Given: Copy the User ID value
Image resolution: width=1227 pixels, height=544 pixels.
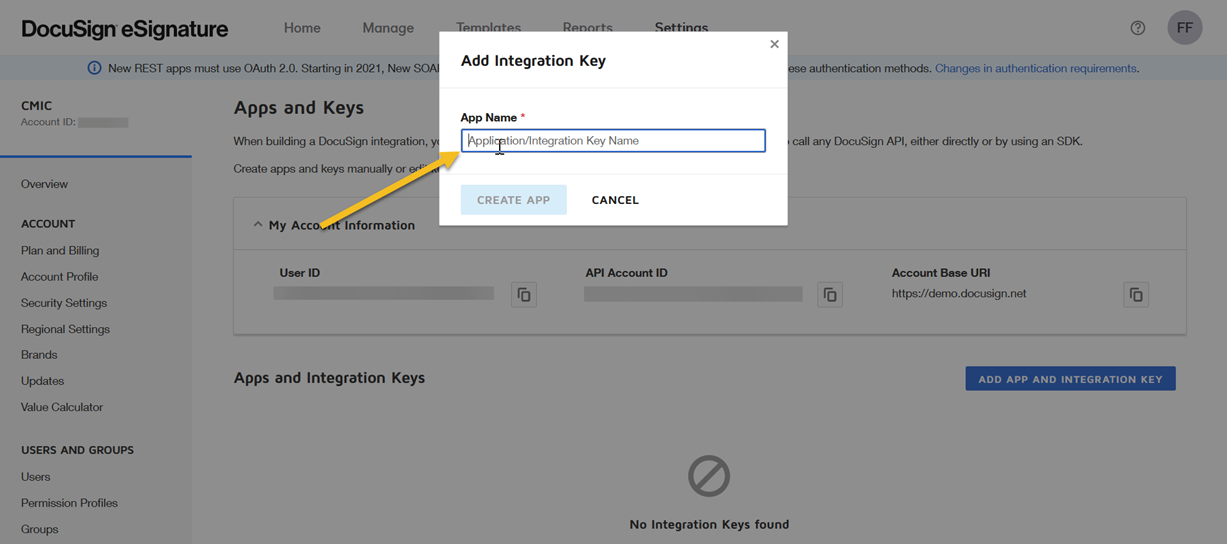Looking at the screenshot, I should coord(524,295).
